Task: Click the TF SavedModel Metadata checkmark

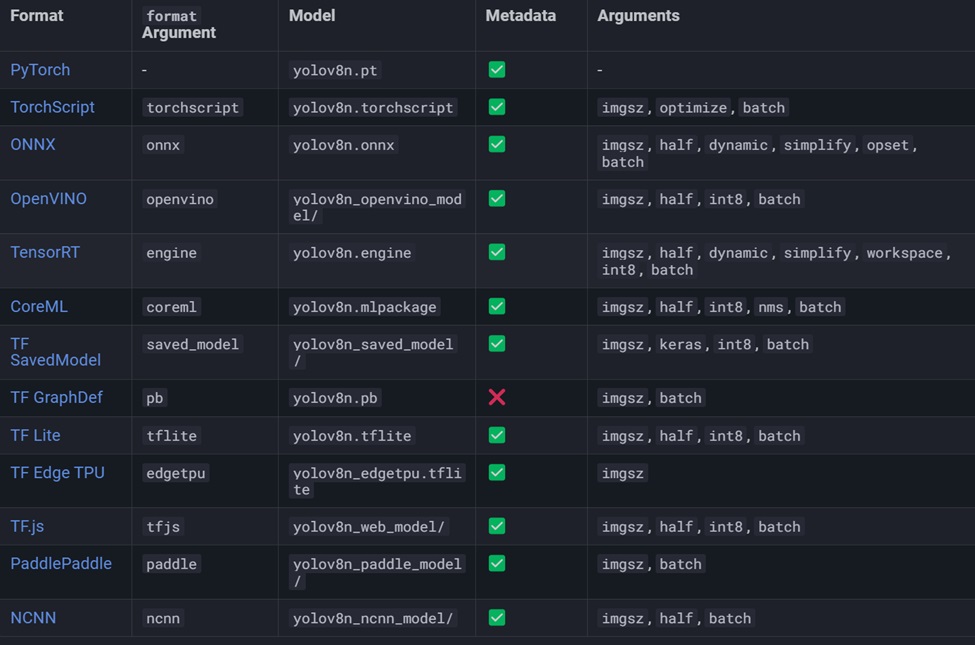Action: pos(497,343)
